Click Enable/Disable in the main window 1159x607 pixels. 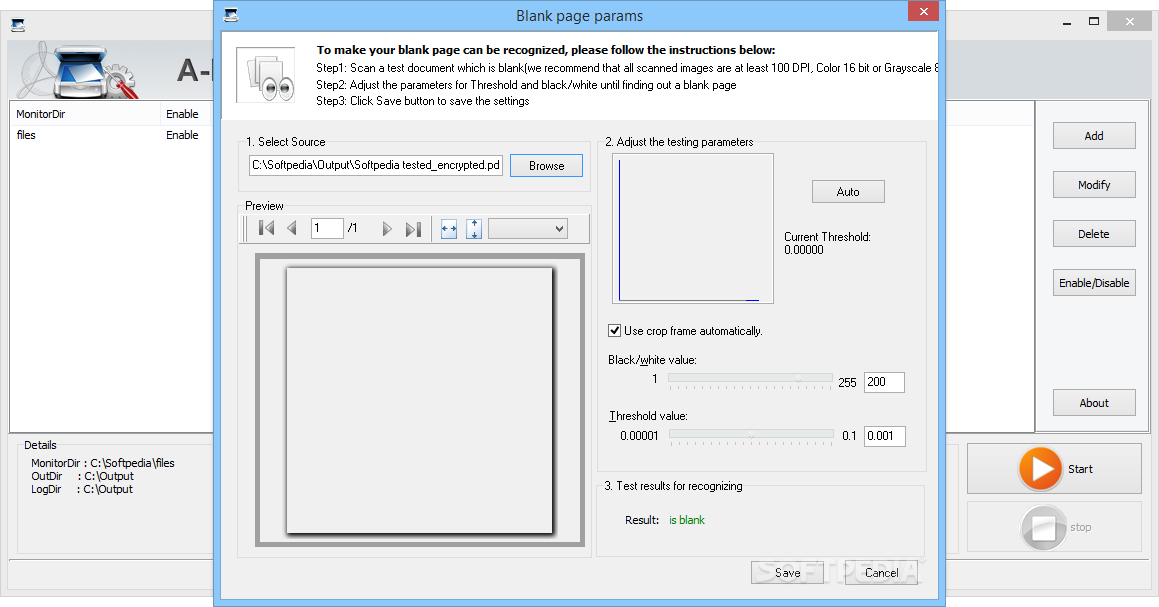[x=1094, y=282]
